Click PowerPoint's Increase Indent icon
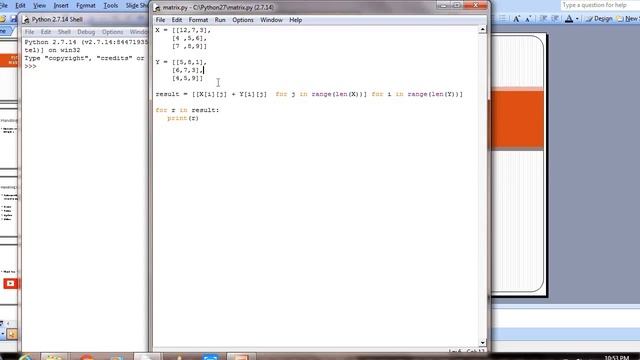Viewport: 640px width, 360px height. (555, 19)
